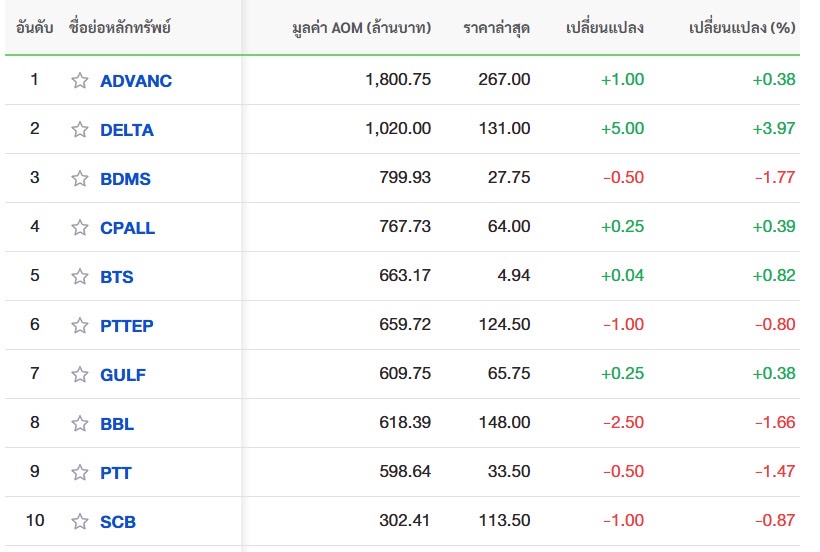Viewport: 820px width, 552px height.
Task: Open the GULF ticker link
Action: pos(123,375)
